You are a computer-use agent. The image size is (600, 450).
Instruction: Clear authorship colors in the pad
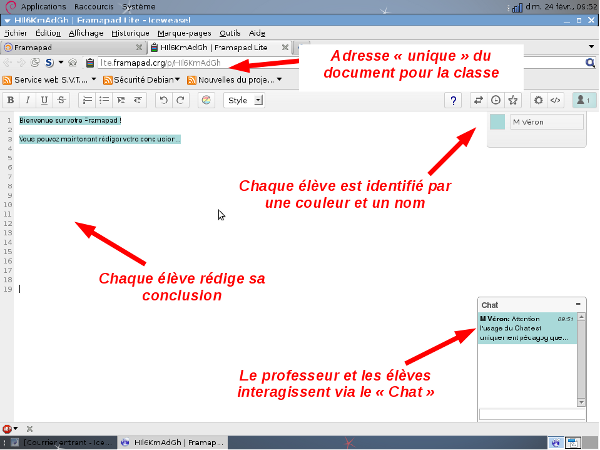point(205,100)
